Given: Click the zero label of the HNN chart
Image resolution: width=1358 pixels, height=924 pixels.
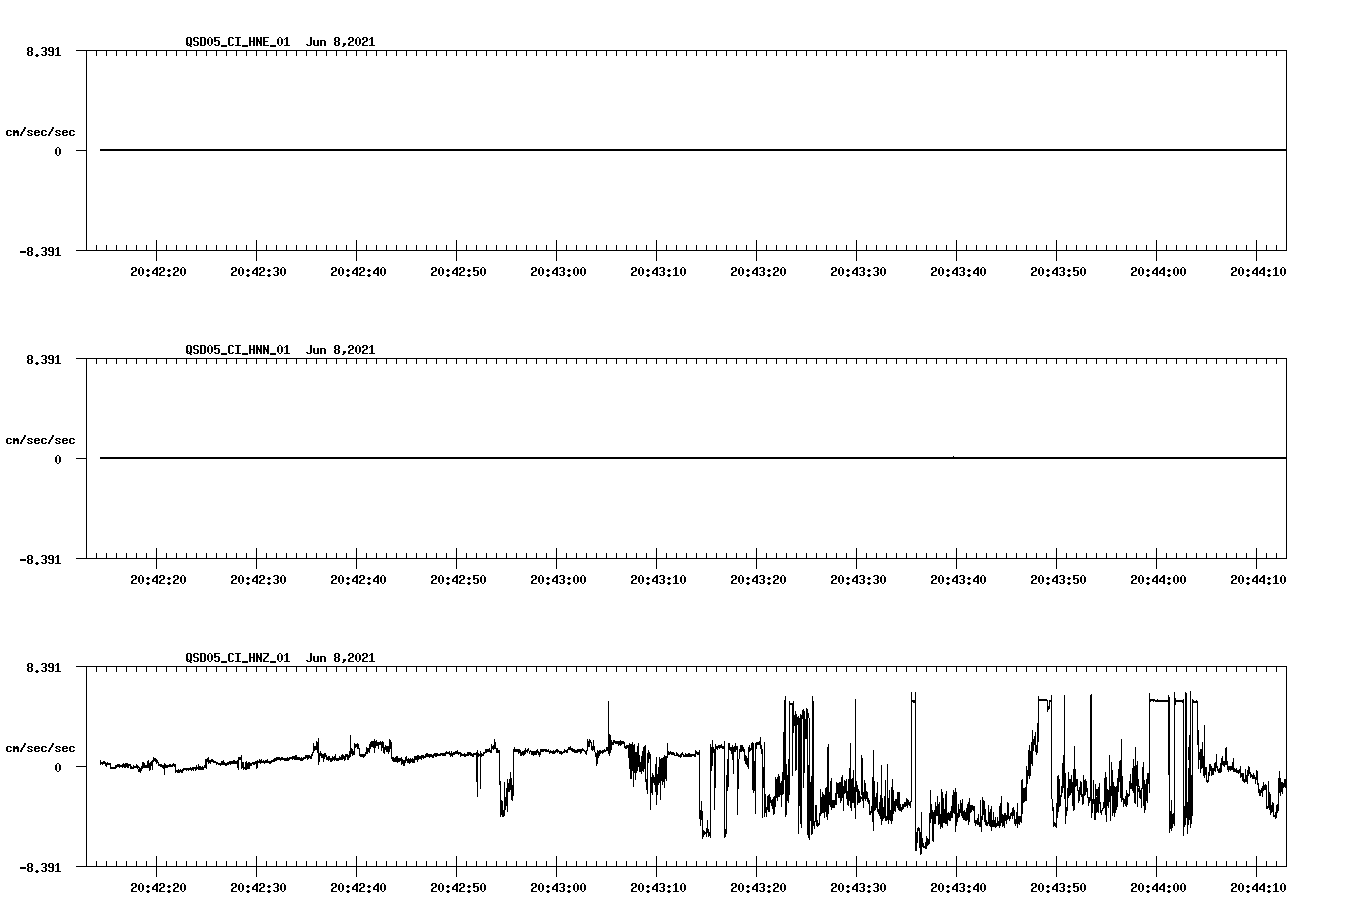Looking at the screenshot, I should tap(58, 460).
